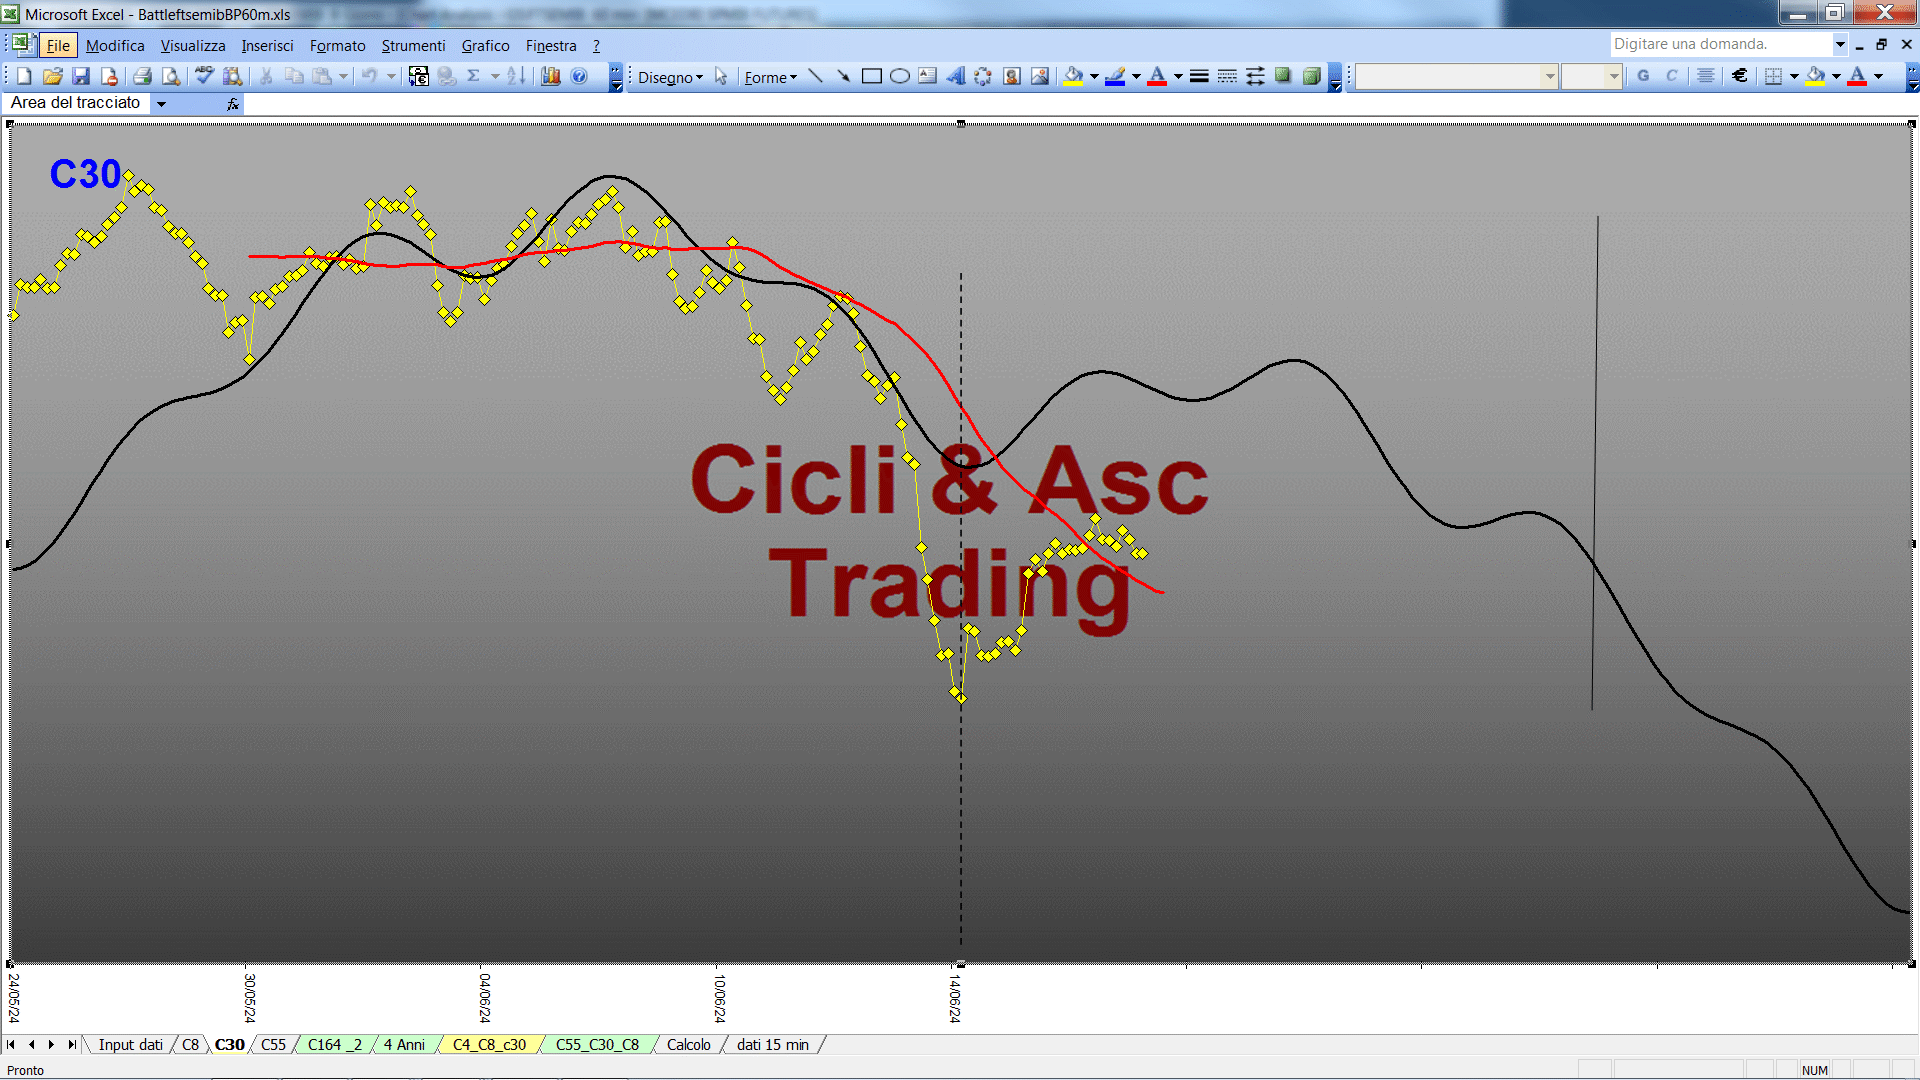The height and width of the screenshot is (1080, 1920).
Task: Expand the Forme shapes menu
Action: (770, 77)
